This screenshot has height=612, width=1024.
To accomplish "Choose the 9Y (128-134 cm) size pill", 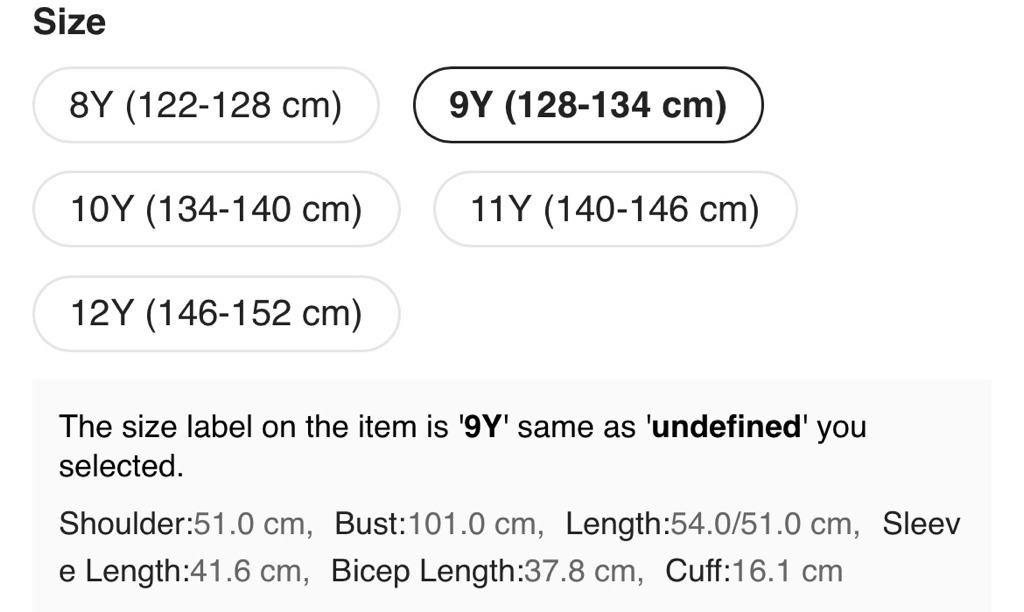I will 588,105.
